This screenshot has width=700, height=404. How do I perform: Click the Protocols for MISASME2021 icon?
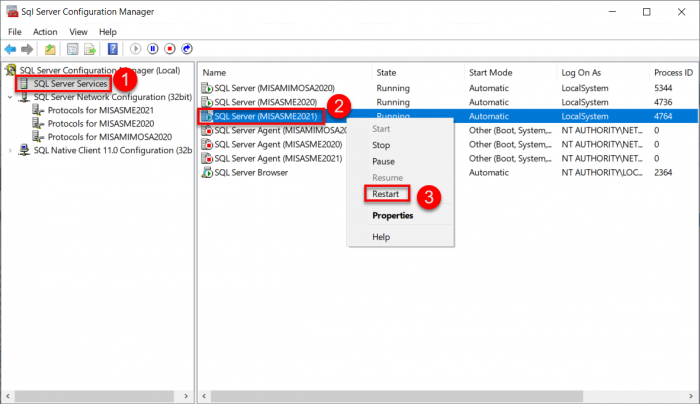pos(38,110)
